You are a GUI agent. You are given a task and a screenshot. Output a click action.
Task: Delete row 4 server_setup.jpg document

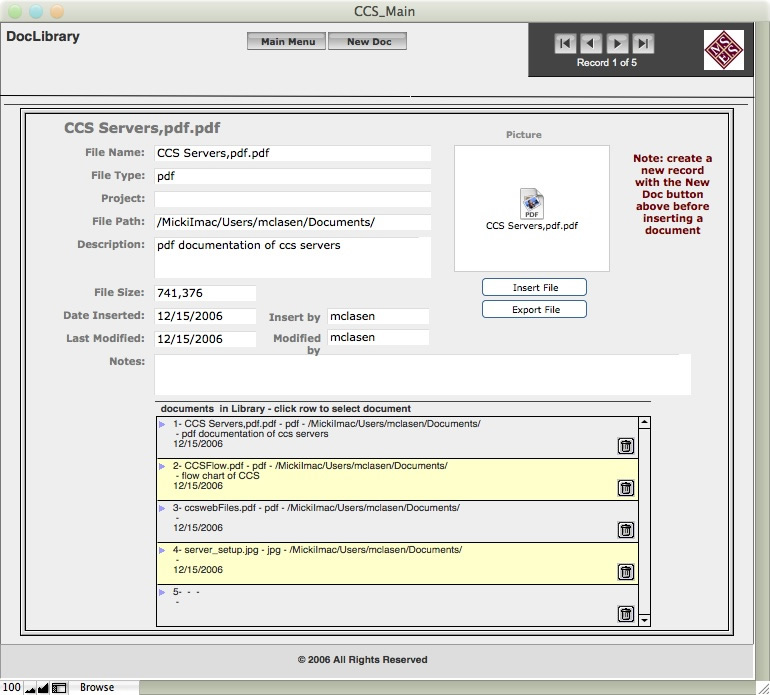[626, 572]
